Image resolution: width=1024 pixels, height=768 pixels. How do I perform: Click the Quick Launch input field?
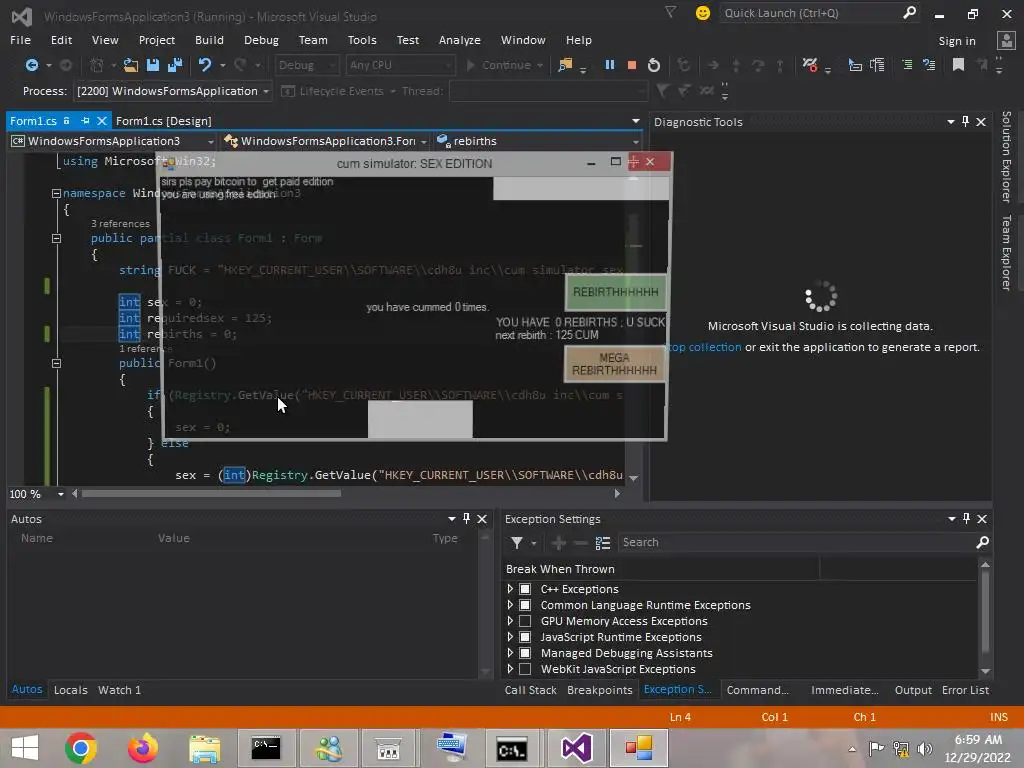[810, 13]
